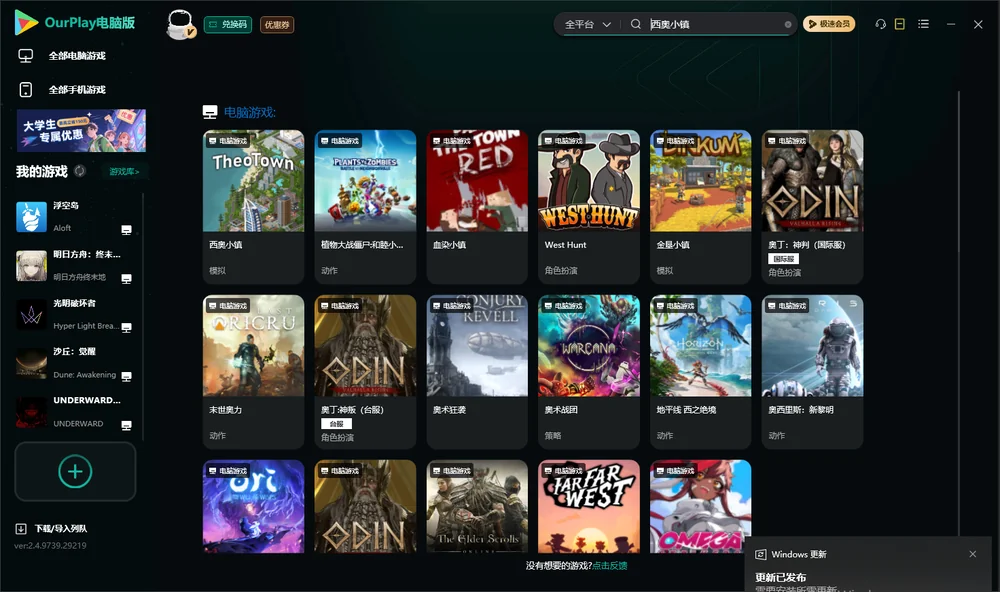Open the 血染小镇 Town Red card
Viewport: 1000px width, 592px height.
pos(477,207)
